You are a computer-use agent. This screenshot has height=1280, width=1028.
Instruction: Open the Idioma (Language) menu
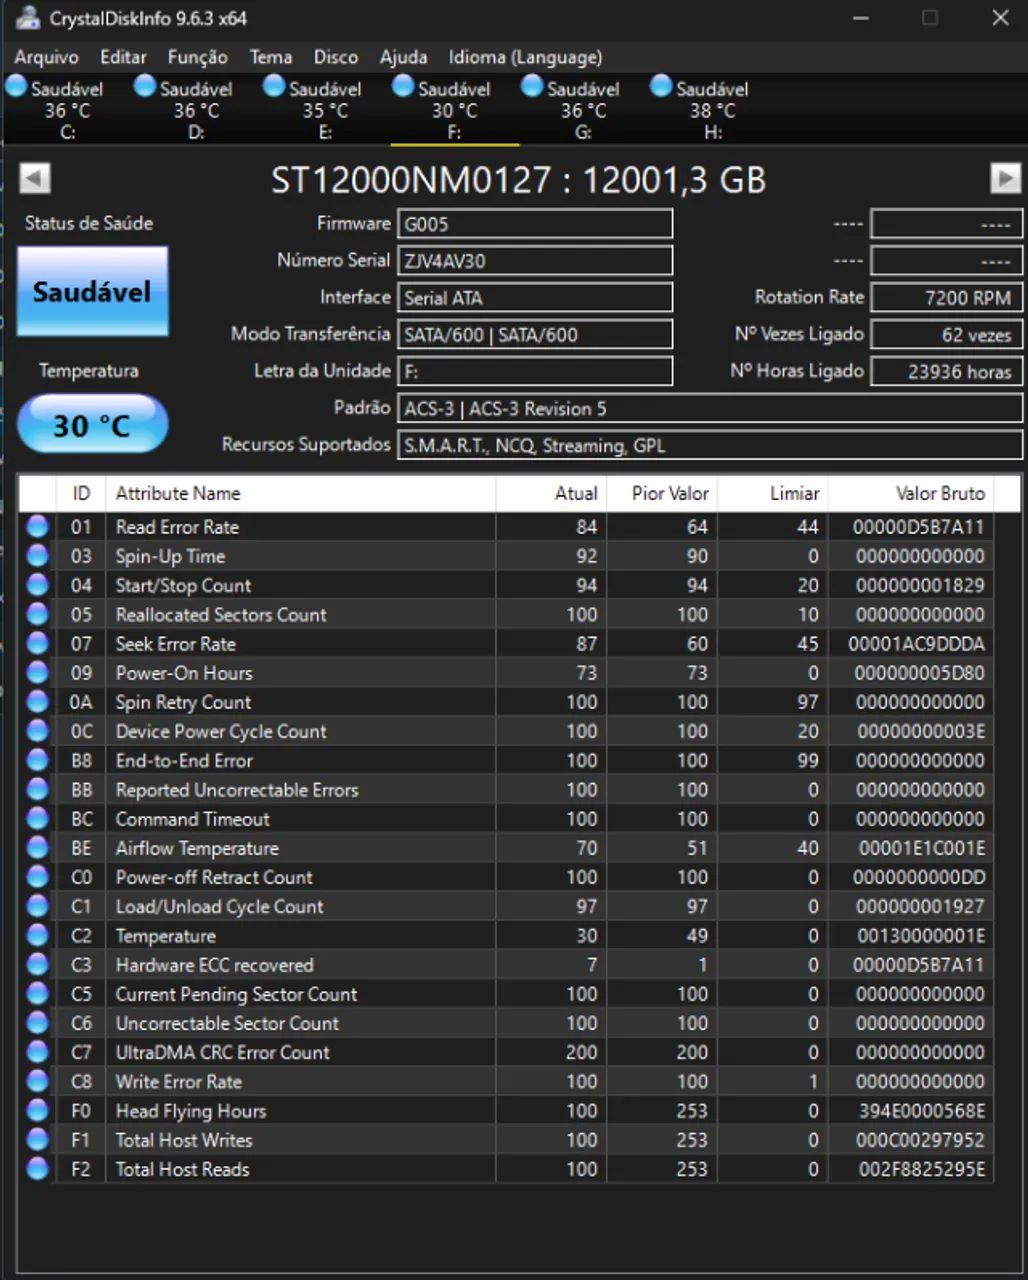click(x=525, y=57)
